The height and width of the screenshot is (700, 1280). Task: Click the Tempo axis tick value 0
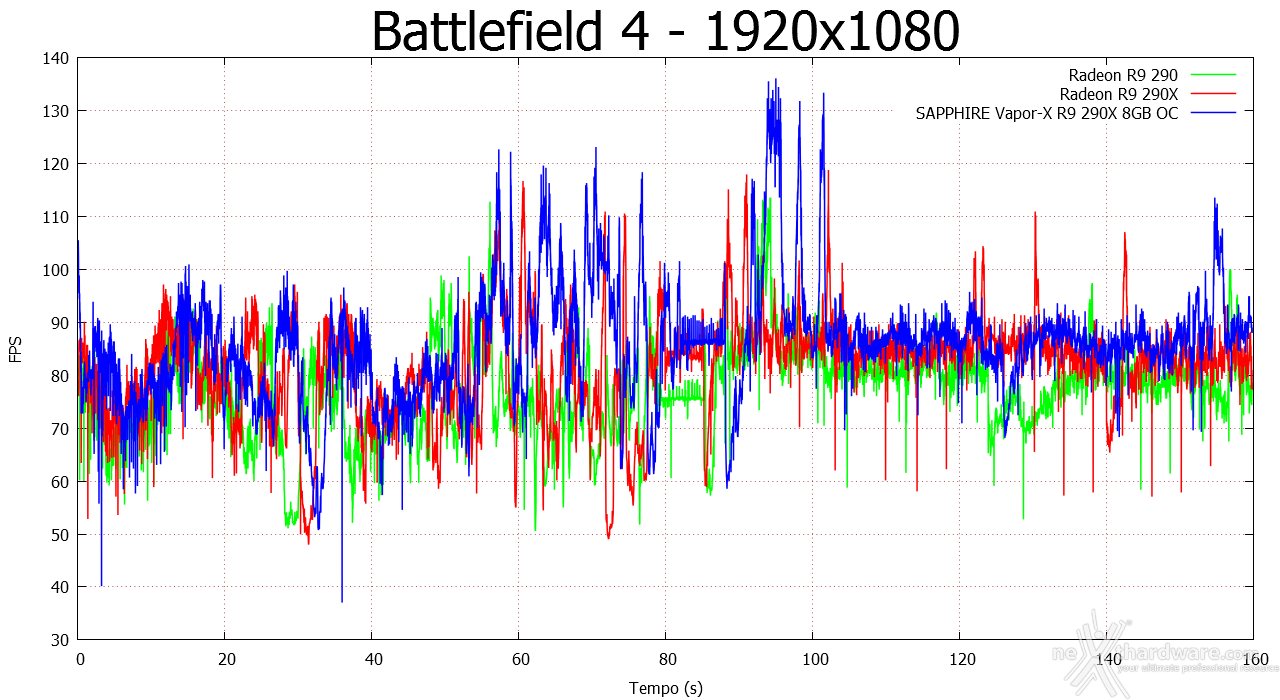point(79,660)
